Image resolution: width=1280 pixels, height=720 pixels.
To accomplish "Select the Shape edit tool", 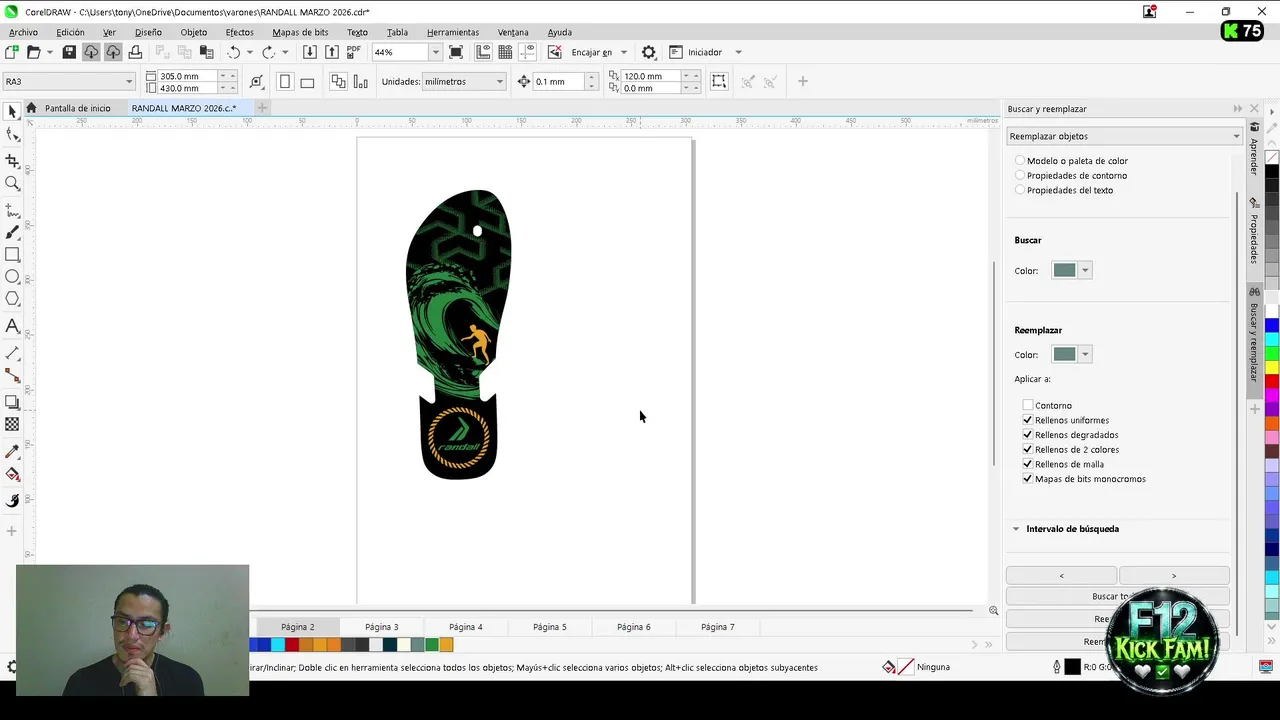I will tap(12, 135).
